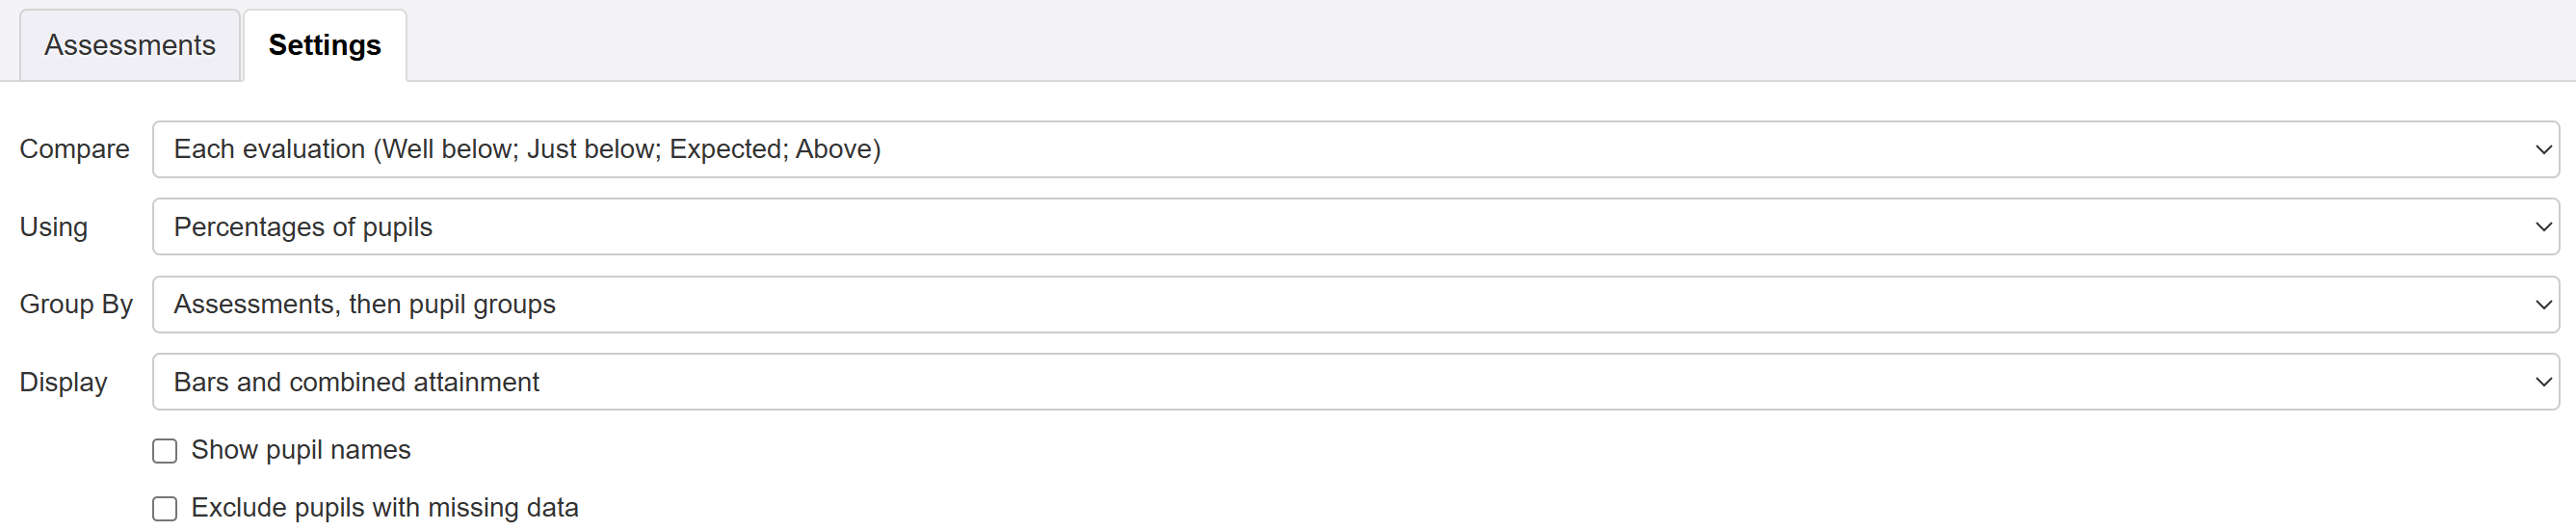Switch to the Assessments tab
Image resolution: width=2576 pixels, height=531 pixels.
coord(130,46)
